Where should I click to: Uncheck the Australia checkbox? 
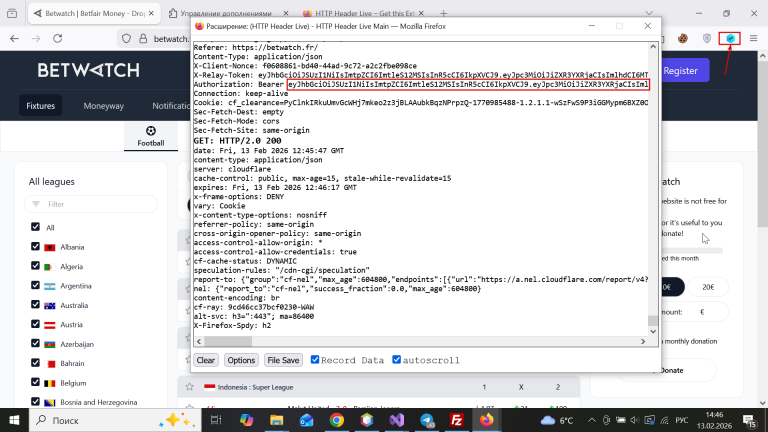click(x=35, y=305)
